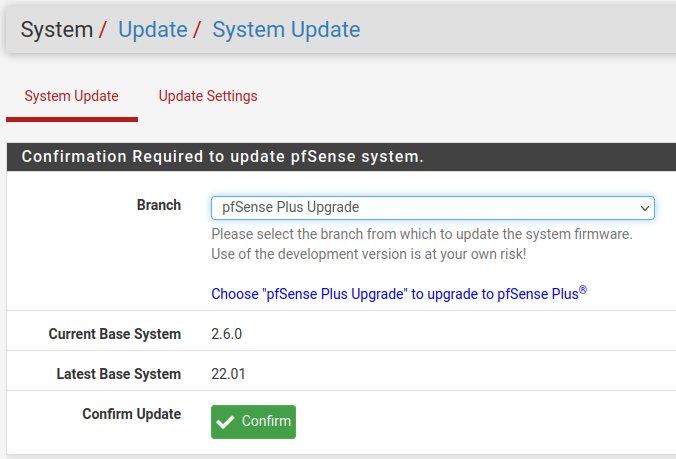This screenshot has height=459, width=676.
Task: Select the latest version value 22.01
Action: pos(228,374)
